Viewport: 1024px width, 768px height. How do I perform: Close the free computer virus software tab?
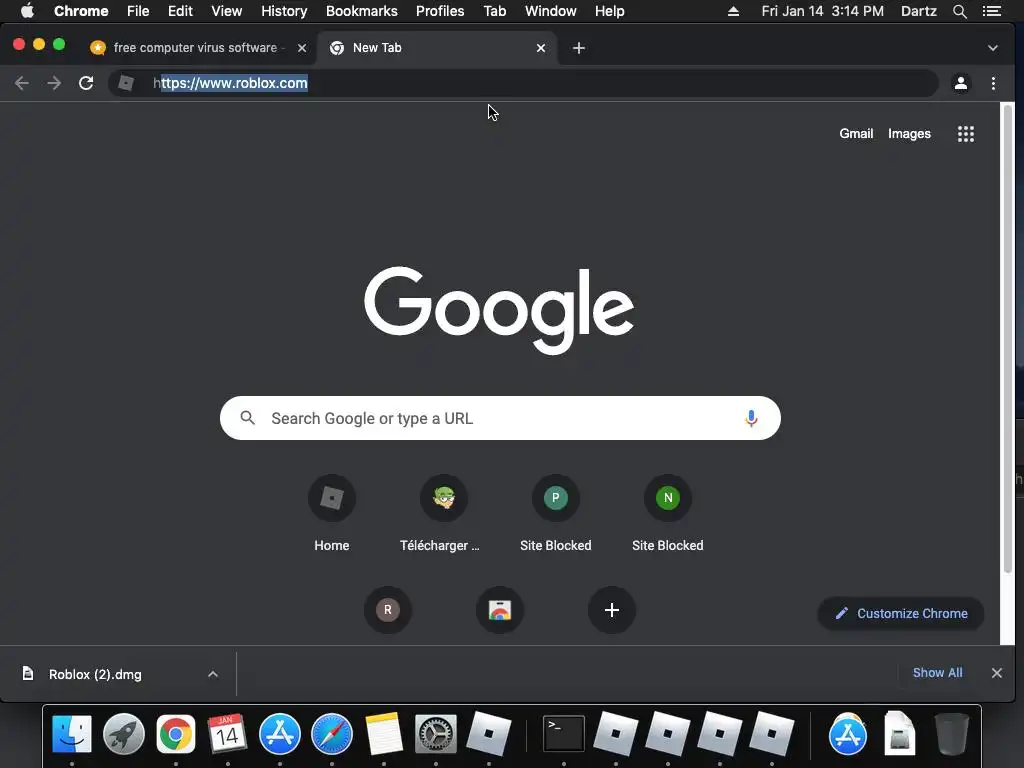(x=302, y=48)
